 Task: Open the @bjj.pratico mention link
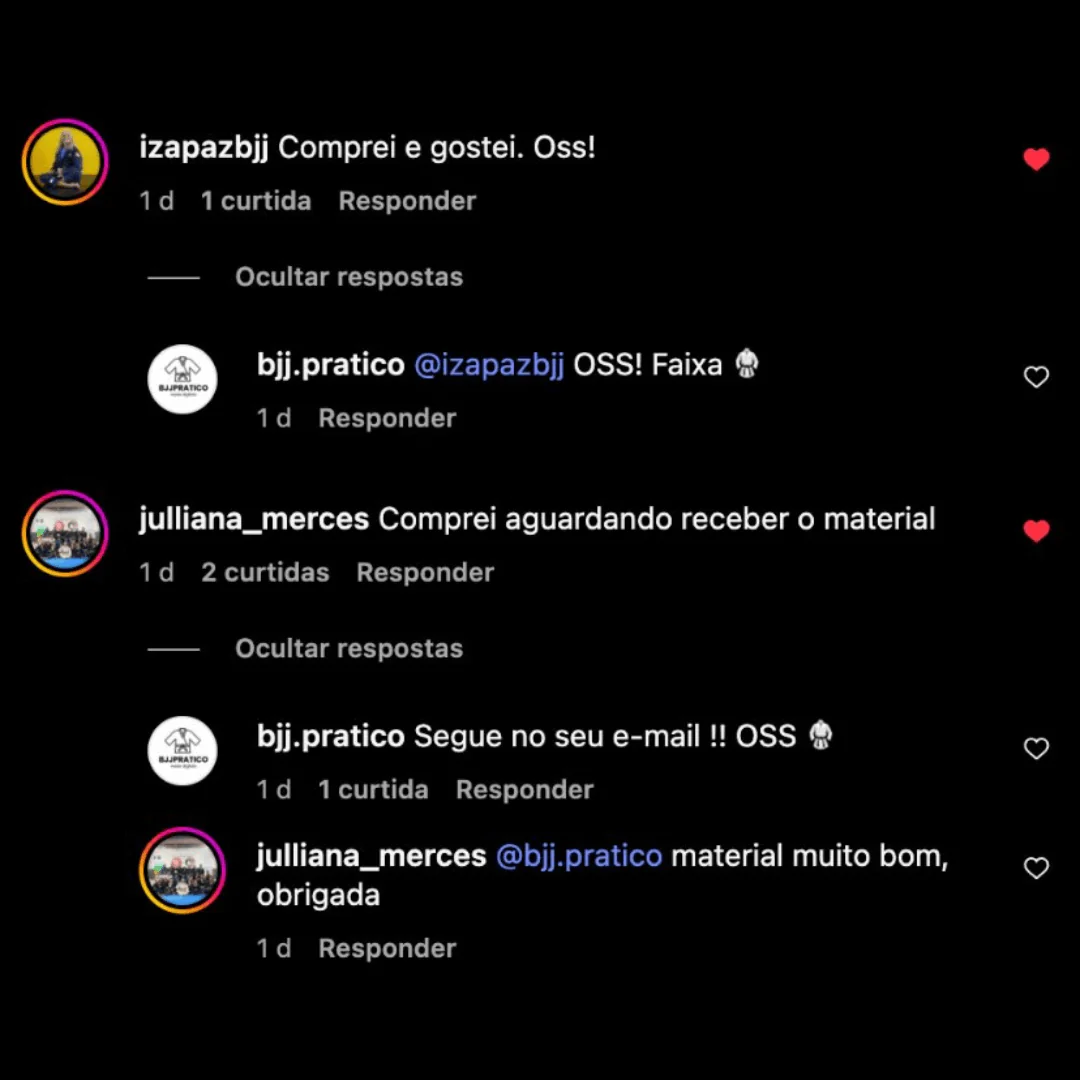(579, 856)
